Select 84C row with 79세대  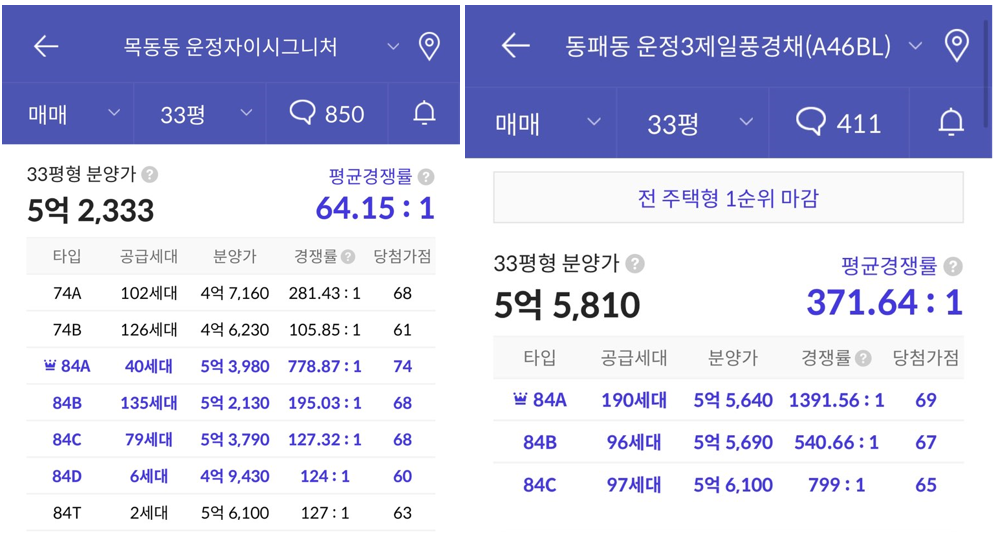tap(231, 439)
